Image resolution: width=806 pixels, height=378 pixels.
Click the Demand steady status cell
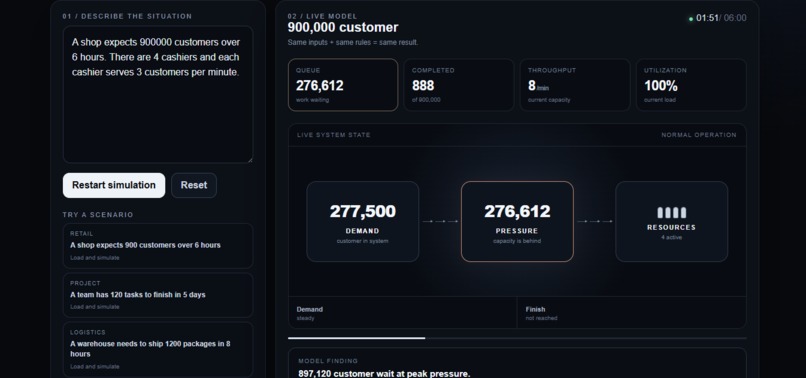click(402, 313)
